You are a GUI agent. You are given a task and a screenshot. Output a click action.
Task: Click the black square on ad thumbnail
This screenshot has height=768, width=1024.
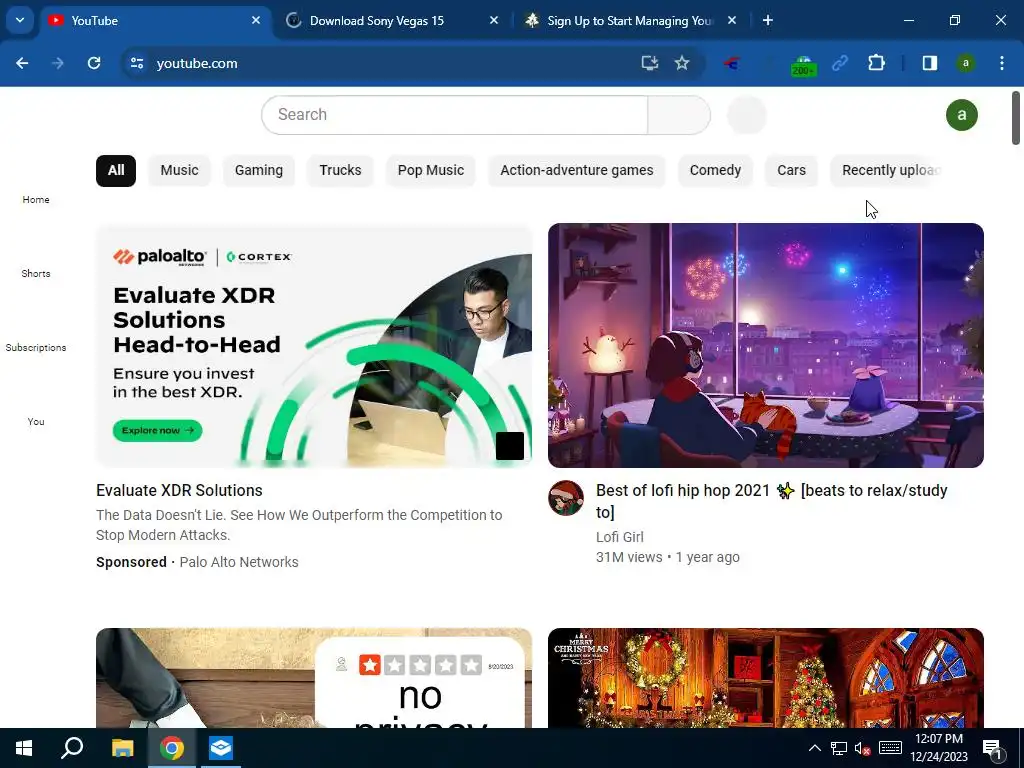pos(509,446)
